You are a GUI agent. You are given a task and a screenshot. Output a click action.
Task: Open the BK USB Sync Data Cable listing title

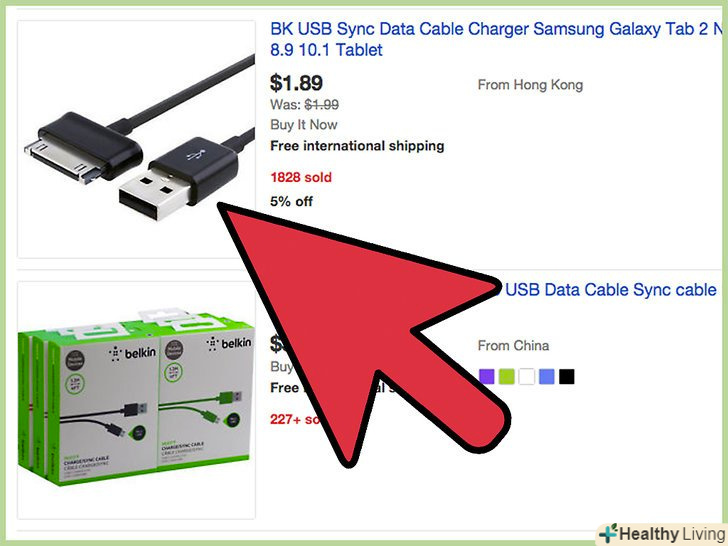coord(497,39)
